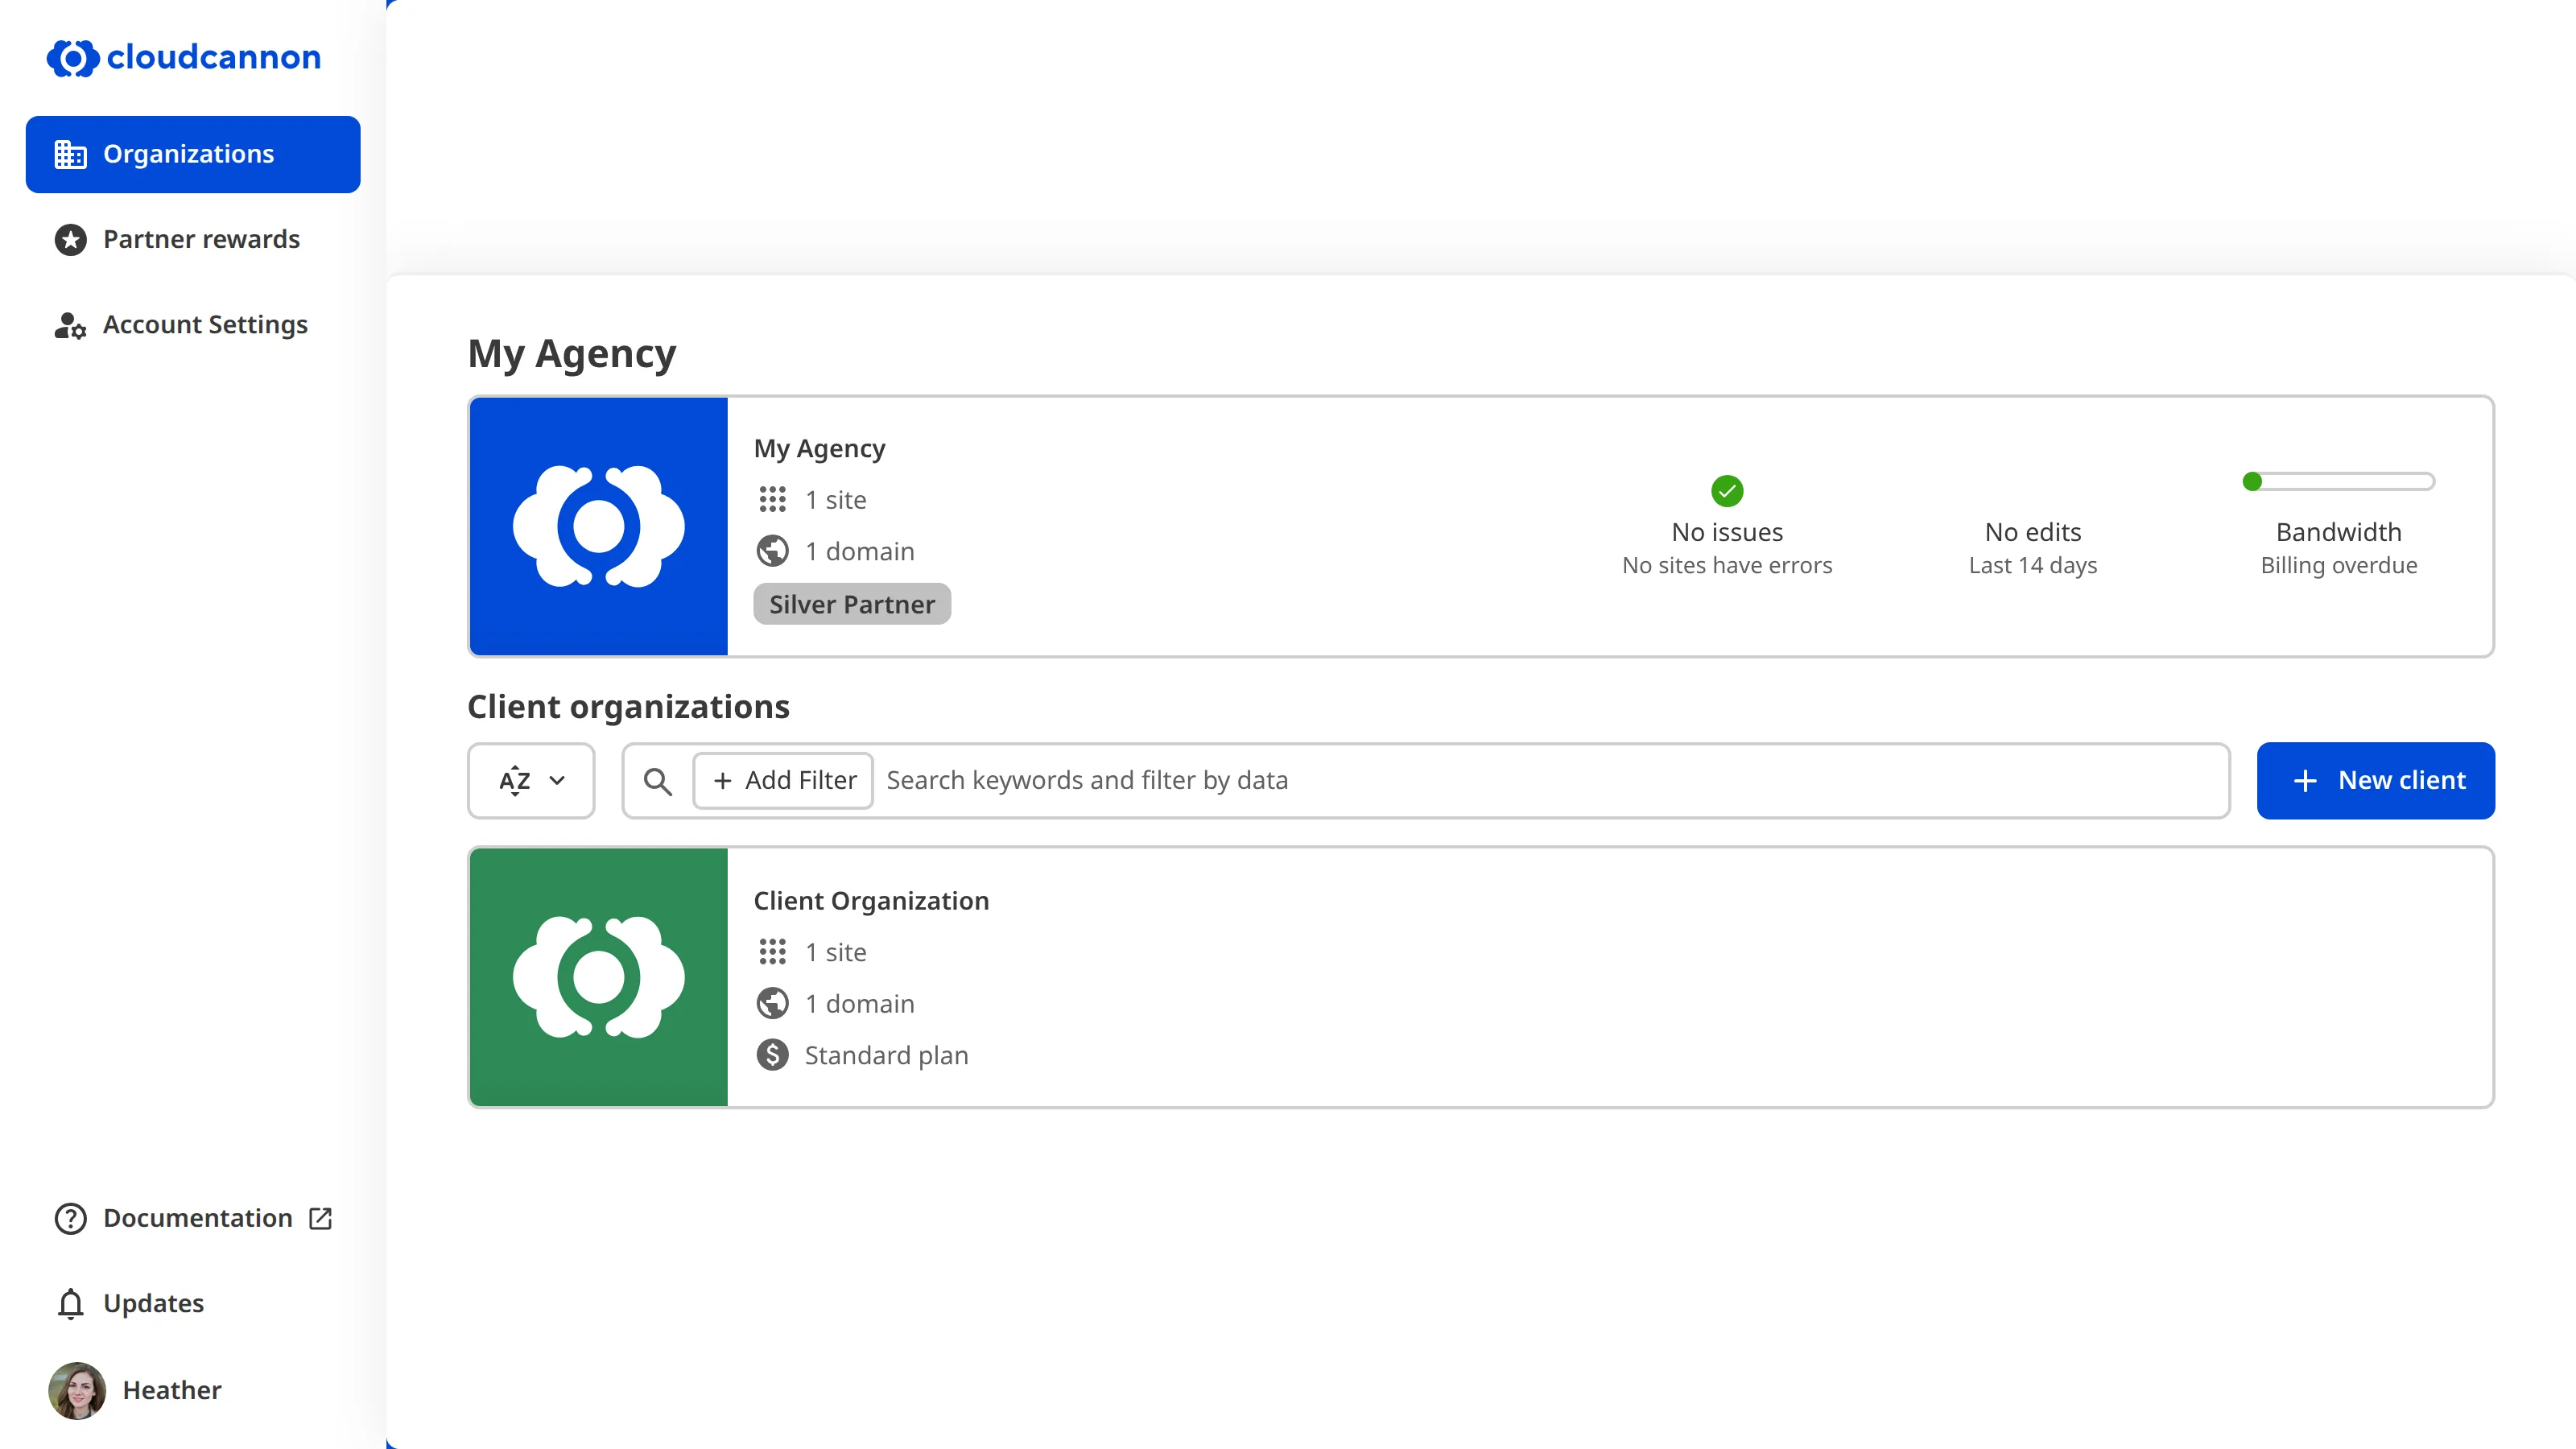The image size is (2576, 1449).
Task: Click the domain globe icon in Client Organization
Action: 772,1003
